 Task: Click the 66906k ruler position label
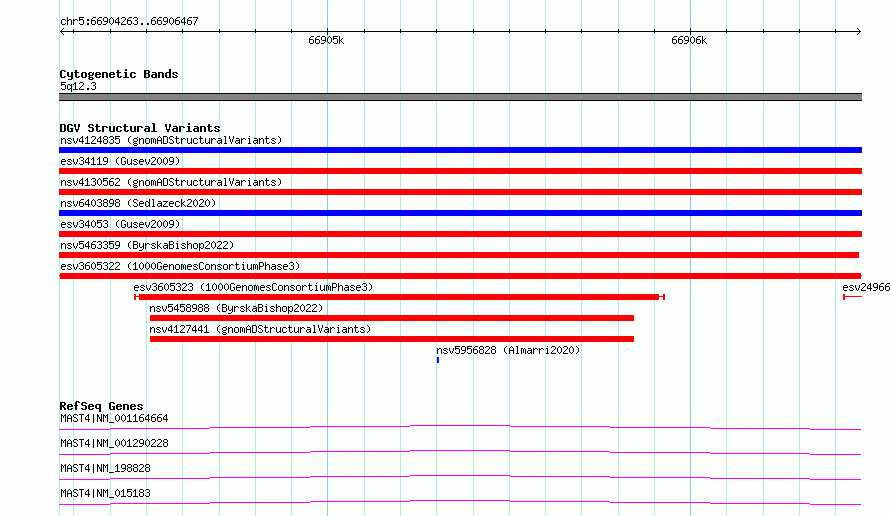pyautogui.click(x=689, y=40)
